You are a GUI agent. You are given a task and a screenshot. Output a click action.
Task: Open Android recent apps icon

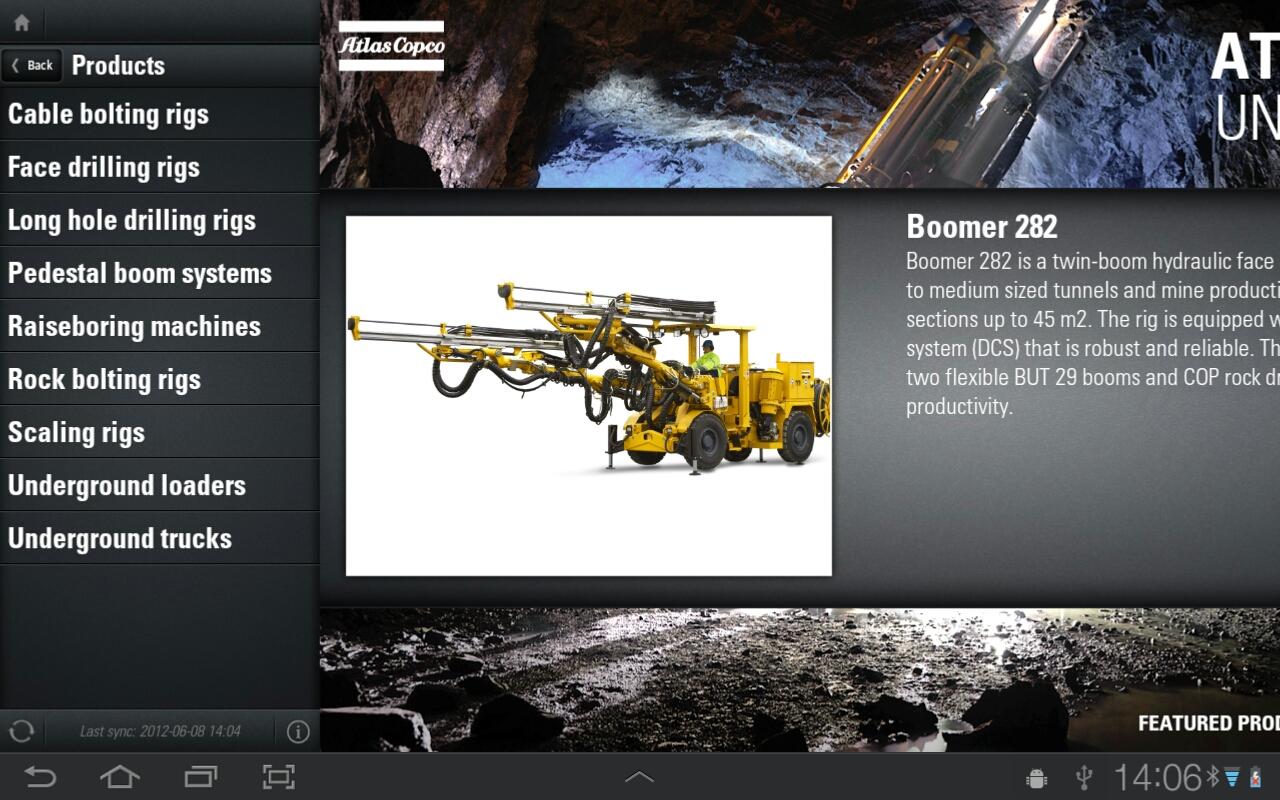pos(200,777)
